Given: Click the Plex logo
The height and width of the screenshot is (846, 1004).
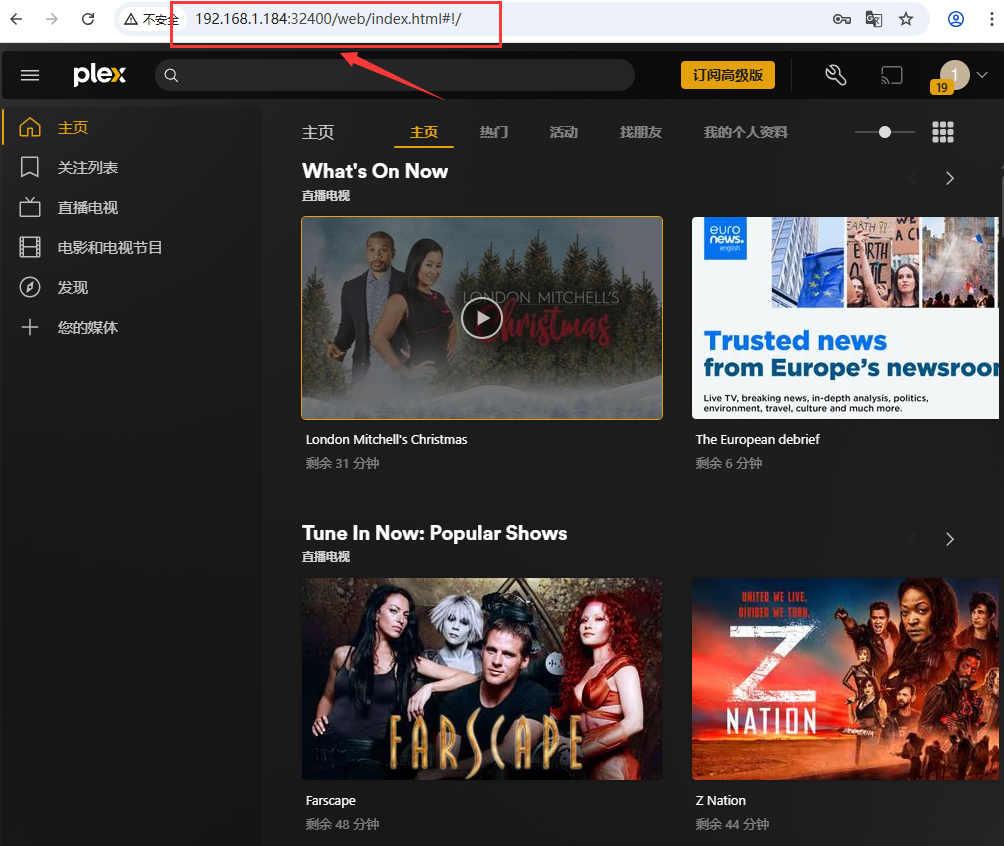Looking at the screenshot, I should (x=99, y=74).
